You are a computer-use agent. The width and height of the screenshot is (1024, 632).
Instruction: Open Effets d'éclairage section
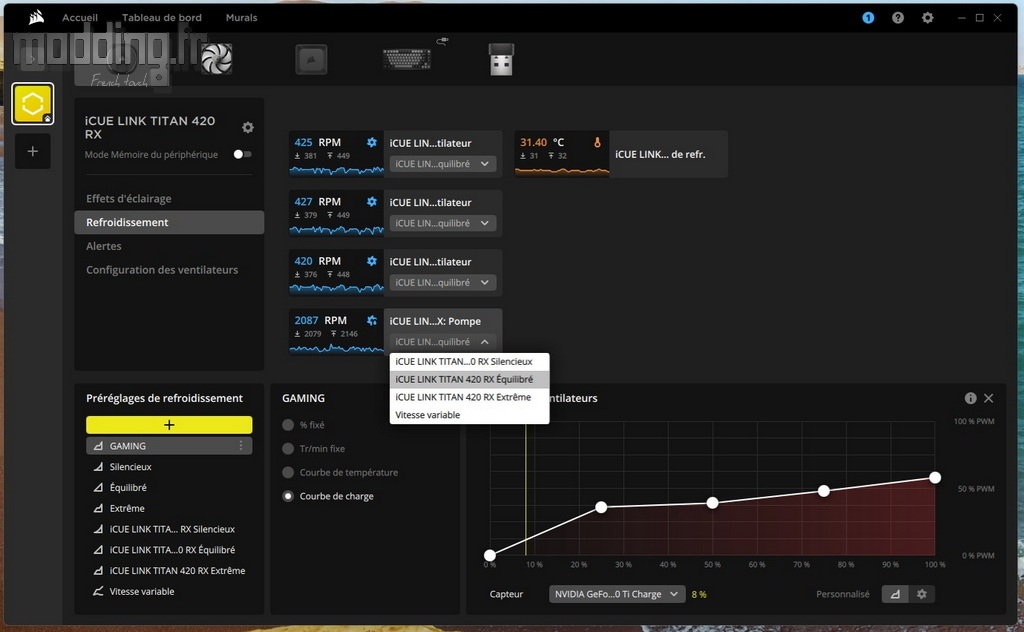pyautogui.click(x=169, y=198)
